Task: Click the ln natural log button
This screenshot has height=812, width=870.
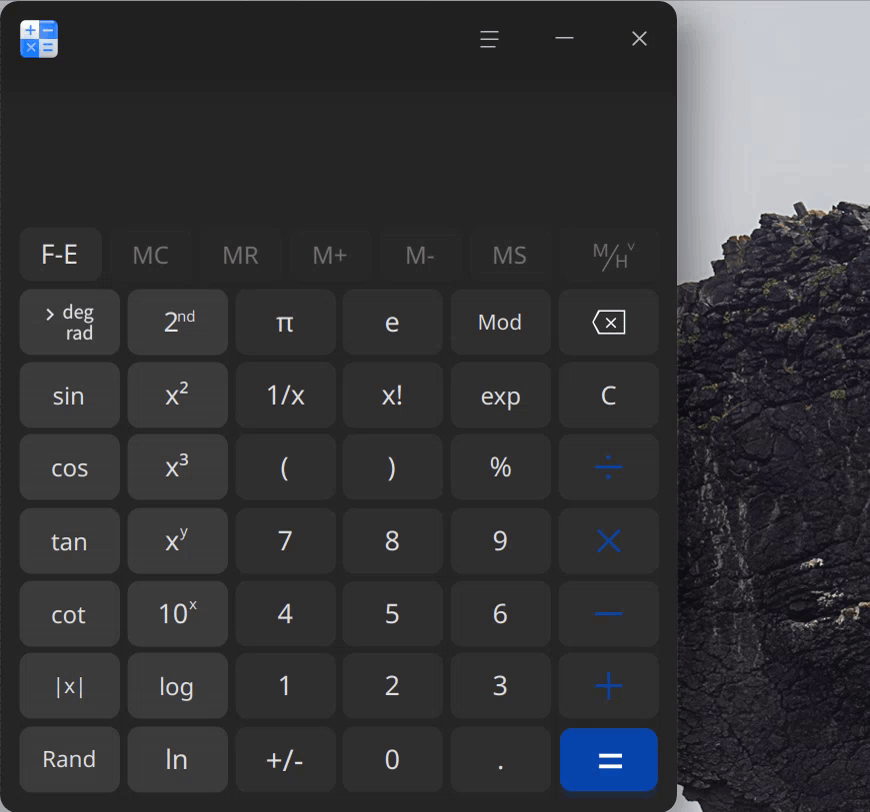Action: click(178, 759)
